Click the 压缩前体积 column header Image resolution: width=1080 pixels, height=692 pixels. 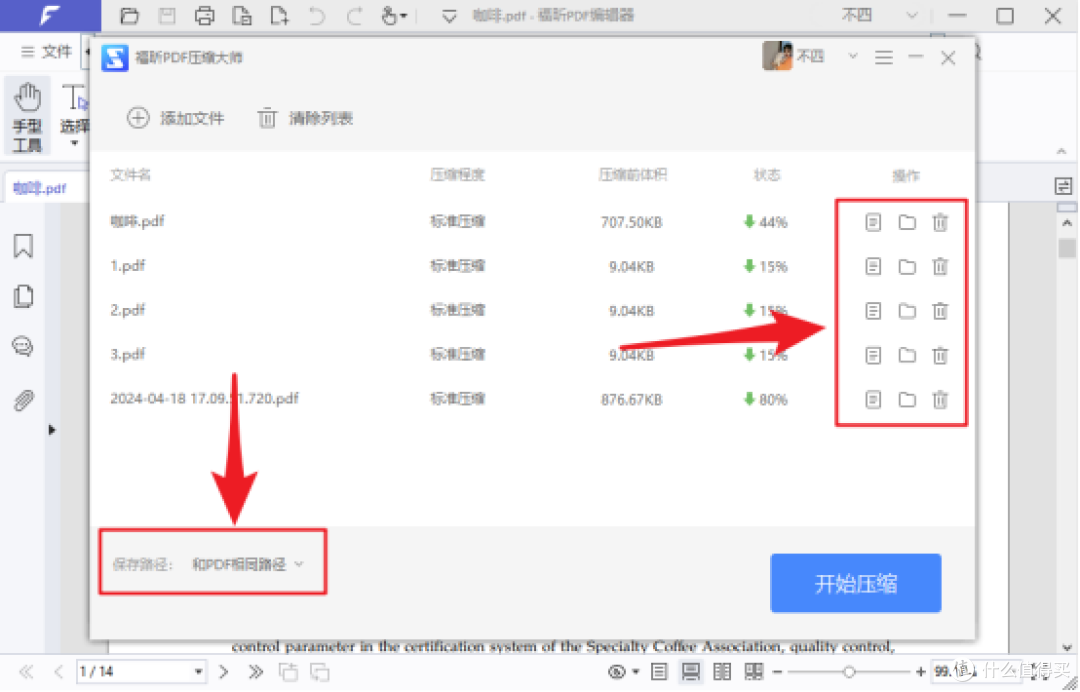(x=632, y=175)
